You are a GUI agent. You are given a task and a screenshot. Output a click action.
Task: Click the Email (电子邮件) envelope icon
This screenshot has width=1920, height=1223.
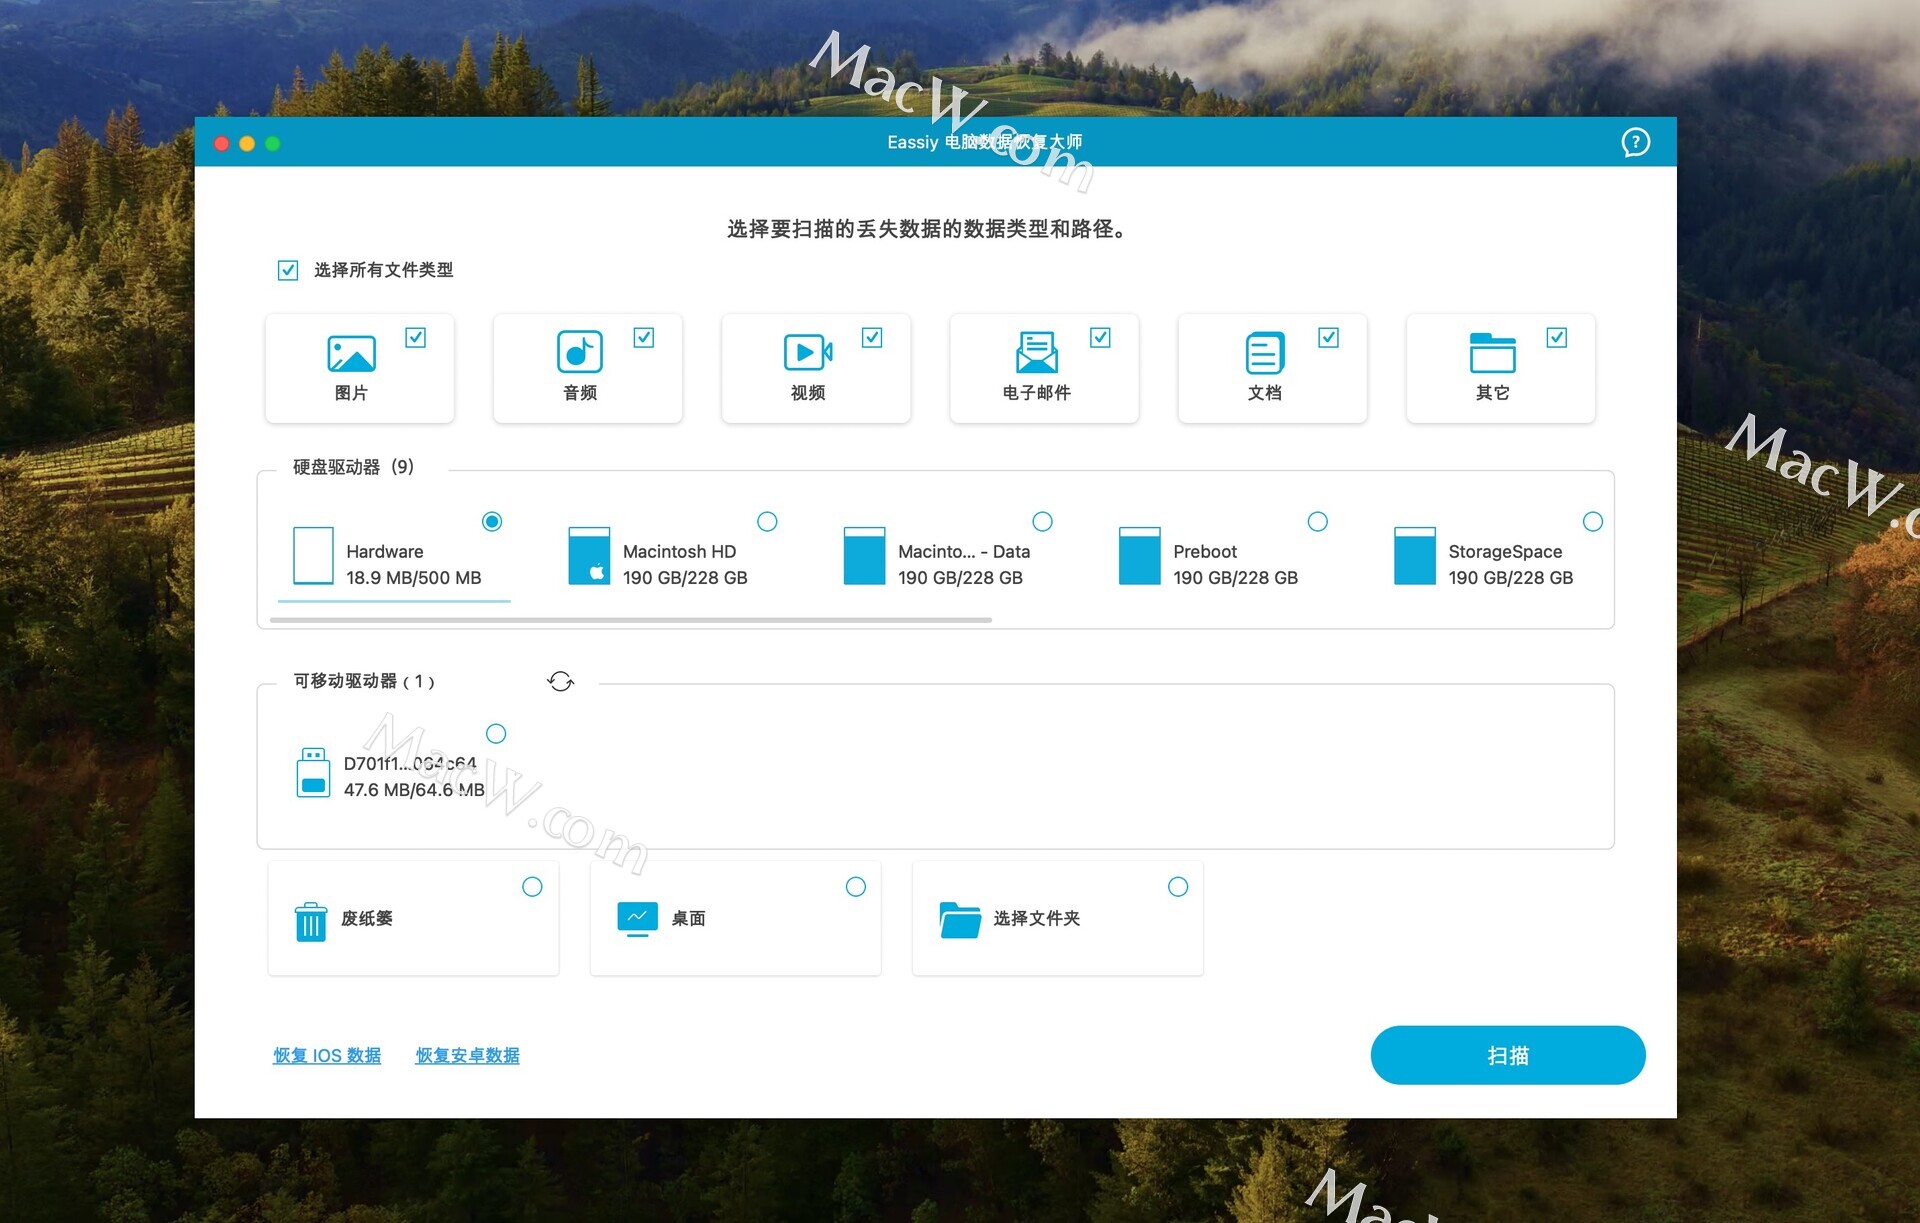tap(1036, 353)
